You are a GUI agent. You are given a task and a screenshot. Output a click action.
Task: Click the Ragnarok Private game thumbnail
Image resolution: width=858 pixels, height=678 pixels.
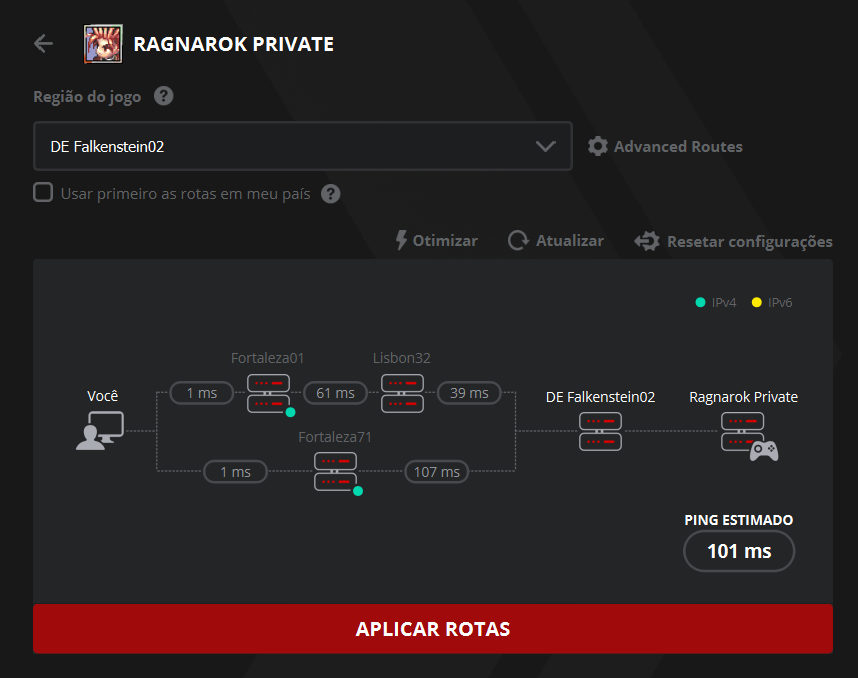[x=103, y=44]
